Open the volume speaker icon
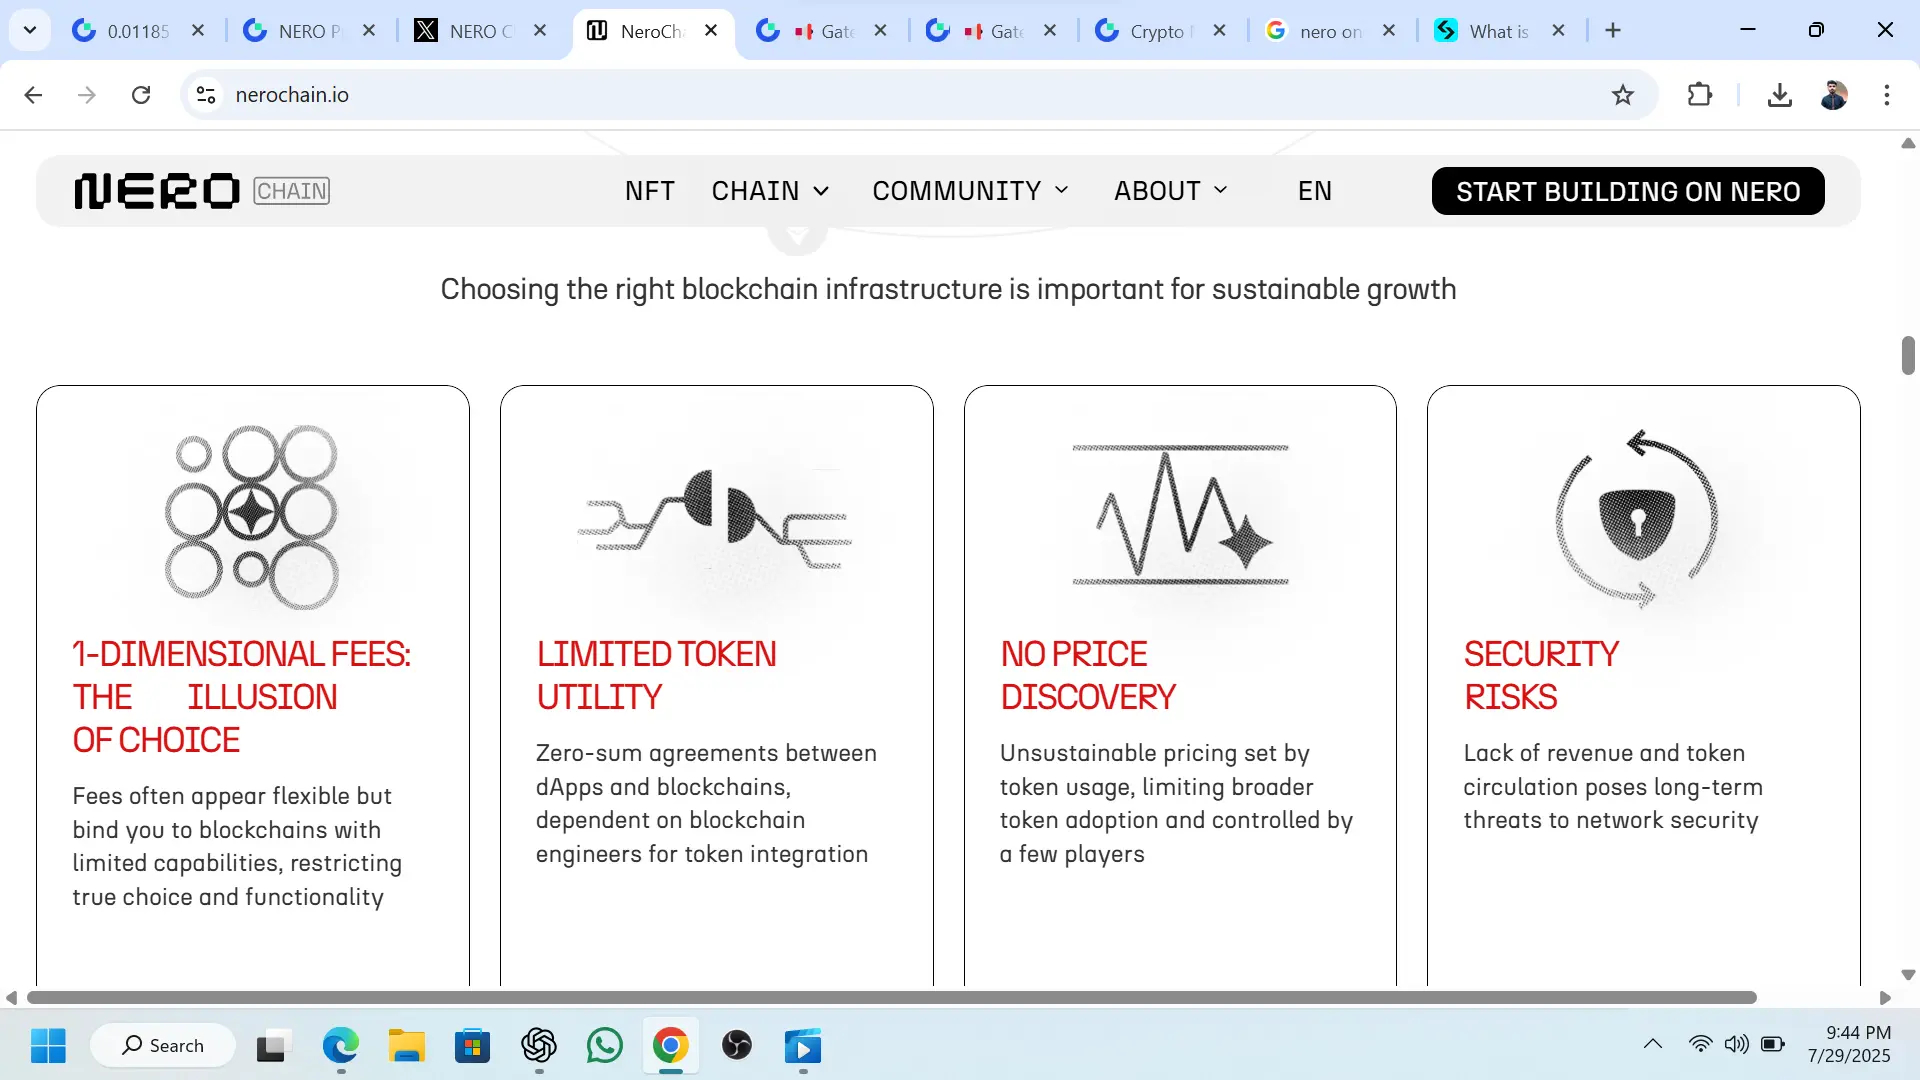Image resolution: width=1920 pixels, height=1080 pixels. [x=1737, y=1044]
